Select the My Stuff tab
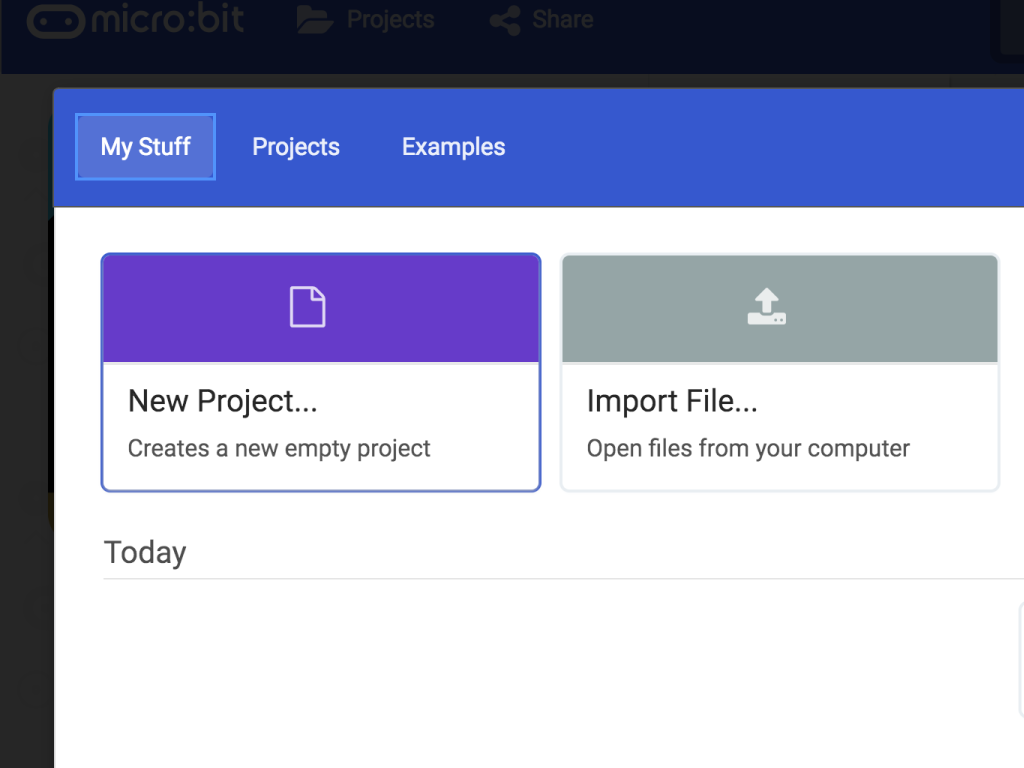 [x=144, y=146]
